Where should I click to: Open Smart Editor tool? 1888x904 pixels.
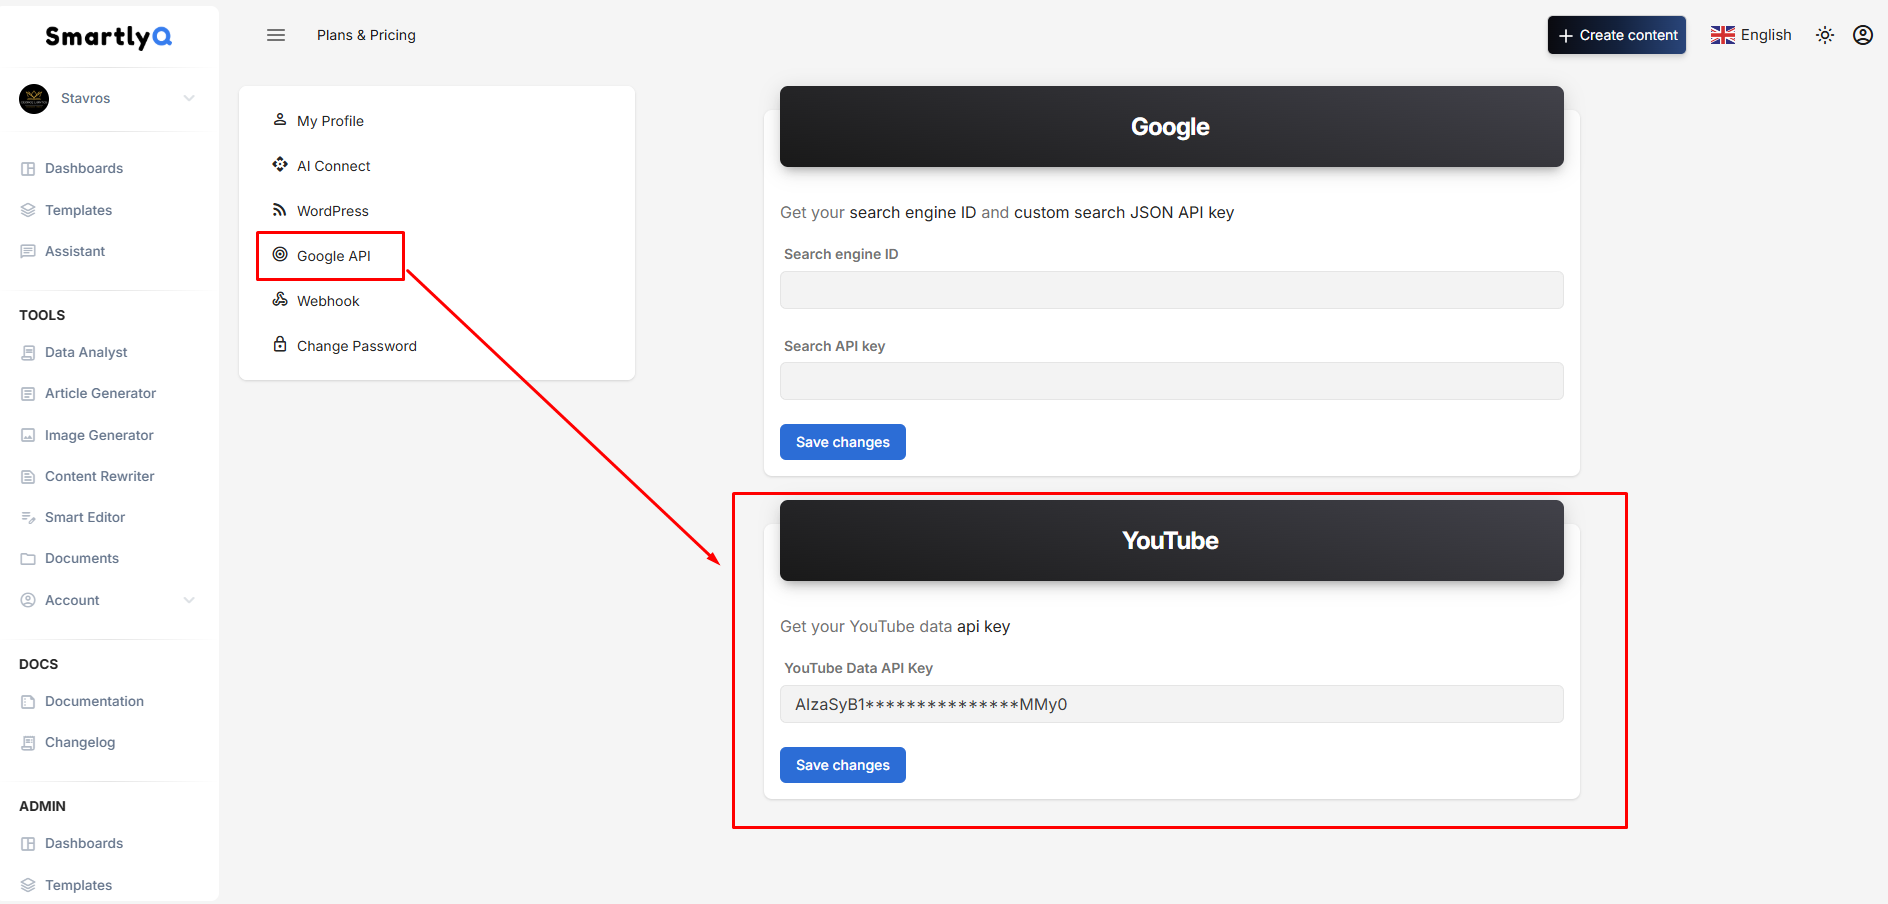[x=85, y=518]
